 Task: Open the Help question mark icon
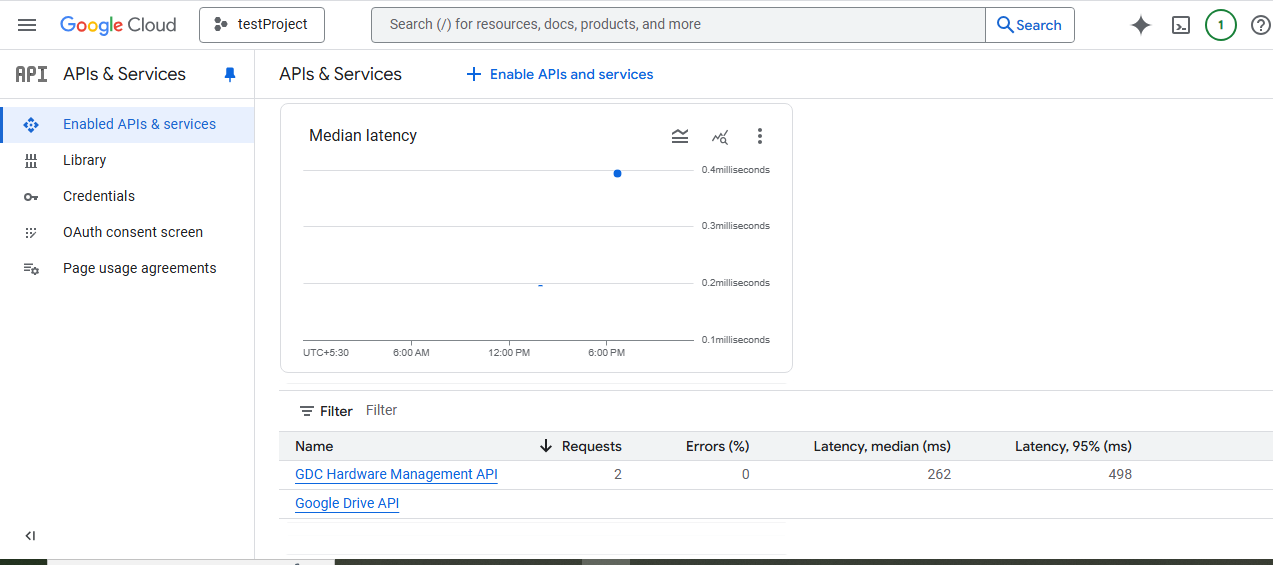pos(1261,25)
